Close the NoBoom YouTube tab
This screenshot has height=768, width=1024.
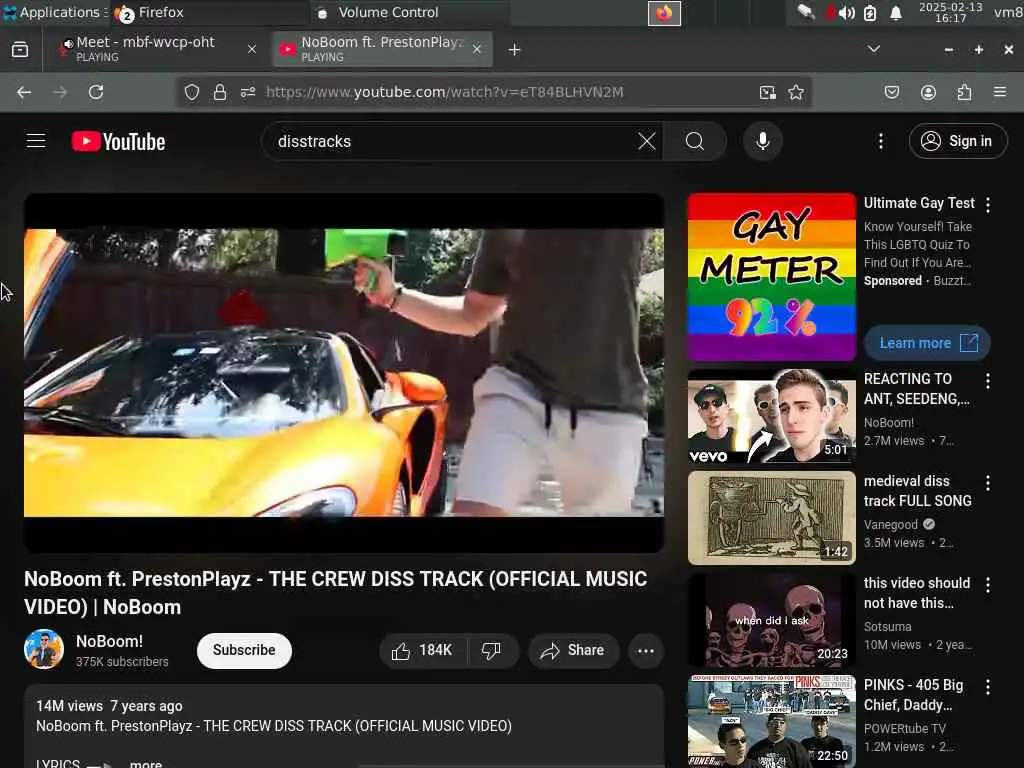pyautogui.click(x=477, y=49)
